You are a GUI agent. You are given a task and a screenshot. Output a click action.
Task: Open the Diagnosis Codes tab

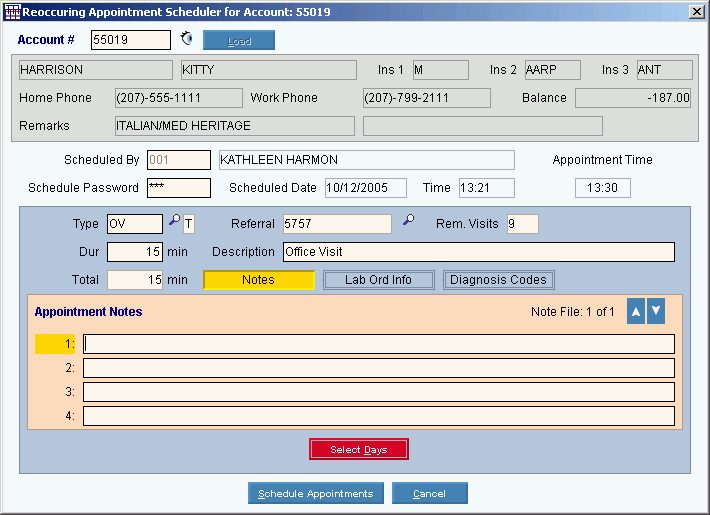coord(499,280)
